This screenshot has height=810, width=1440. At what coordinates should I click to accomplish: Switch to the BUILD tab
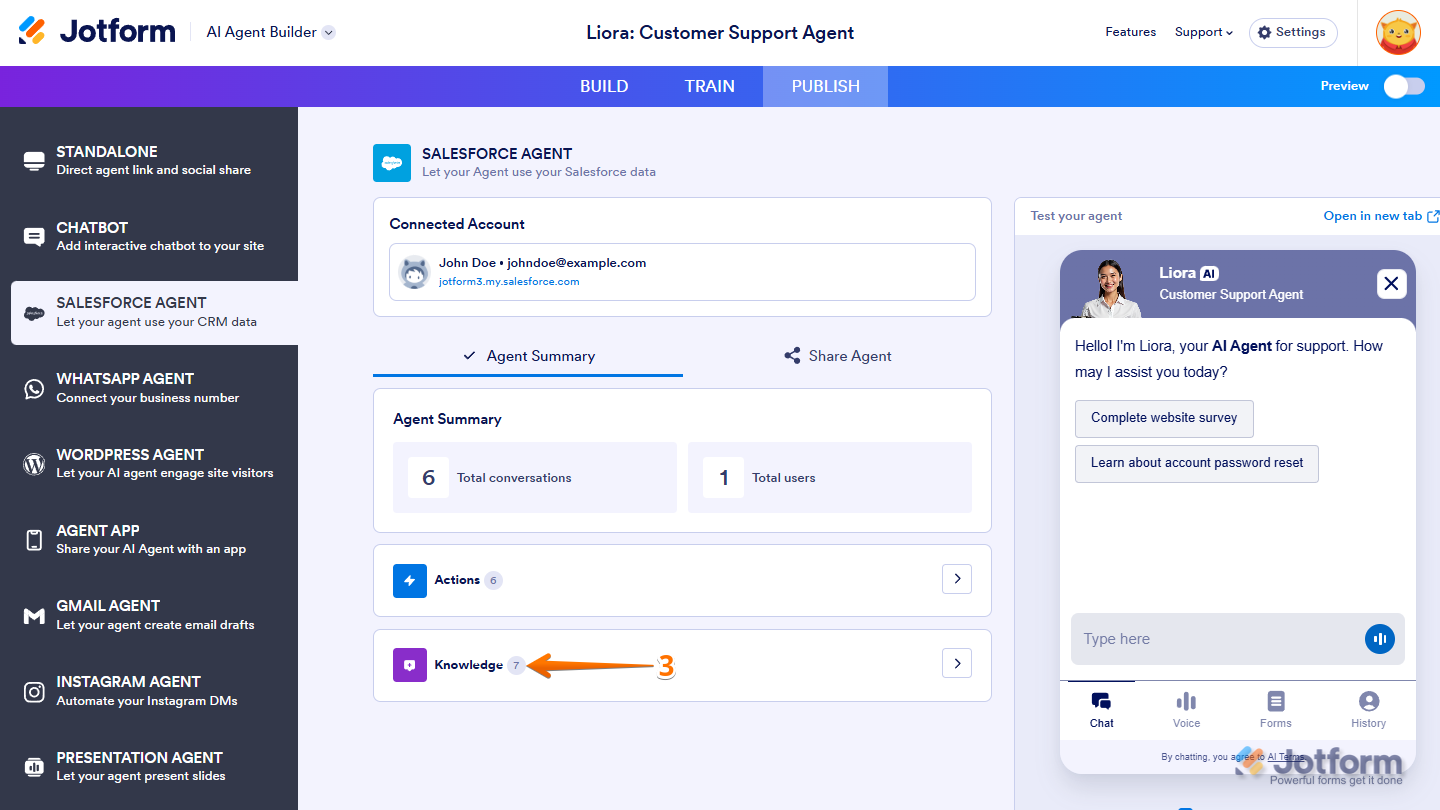tap(604, 86)
